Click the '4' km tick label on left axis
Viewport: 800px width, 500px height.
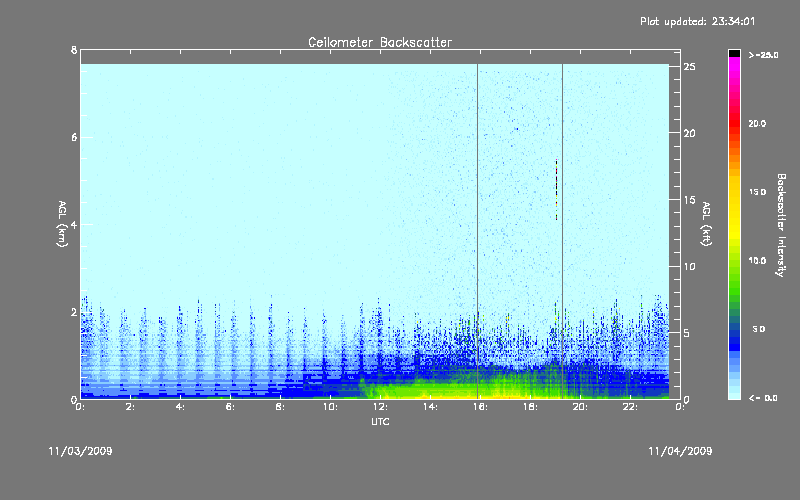(x=74, y=224)
